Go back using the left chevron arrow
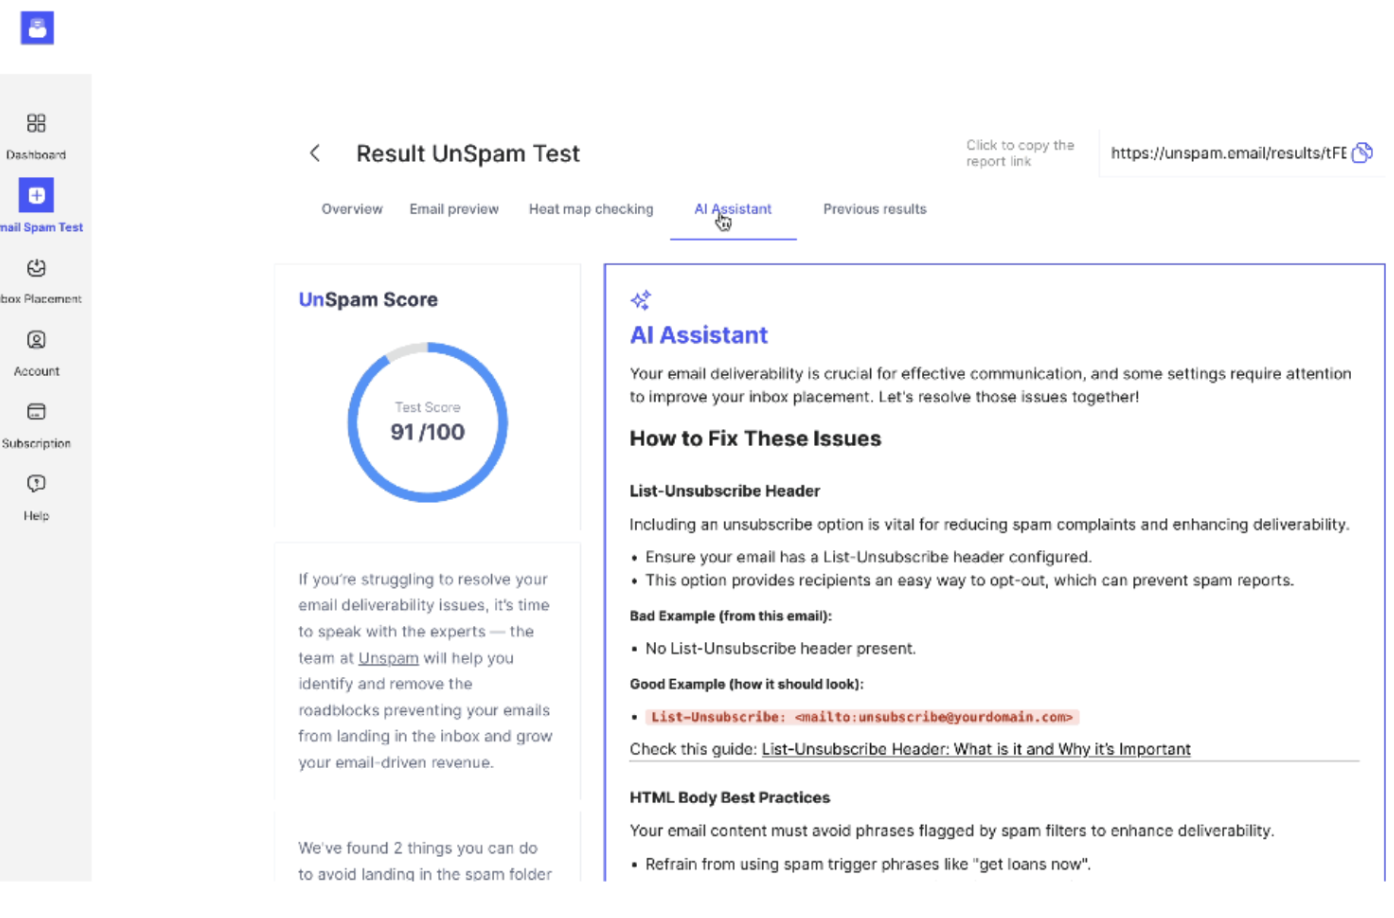1394x918 pixels. click(x=315, y=153)
